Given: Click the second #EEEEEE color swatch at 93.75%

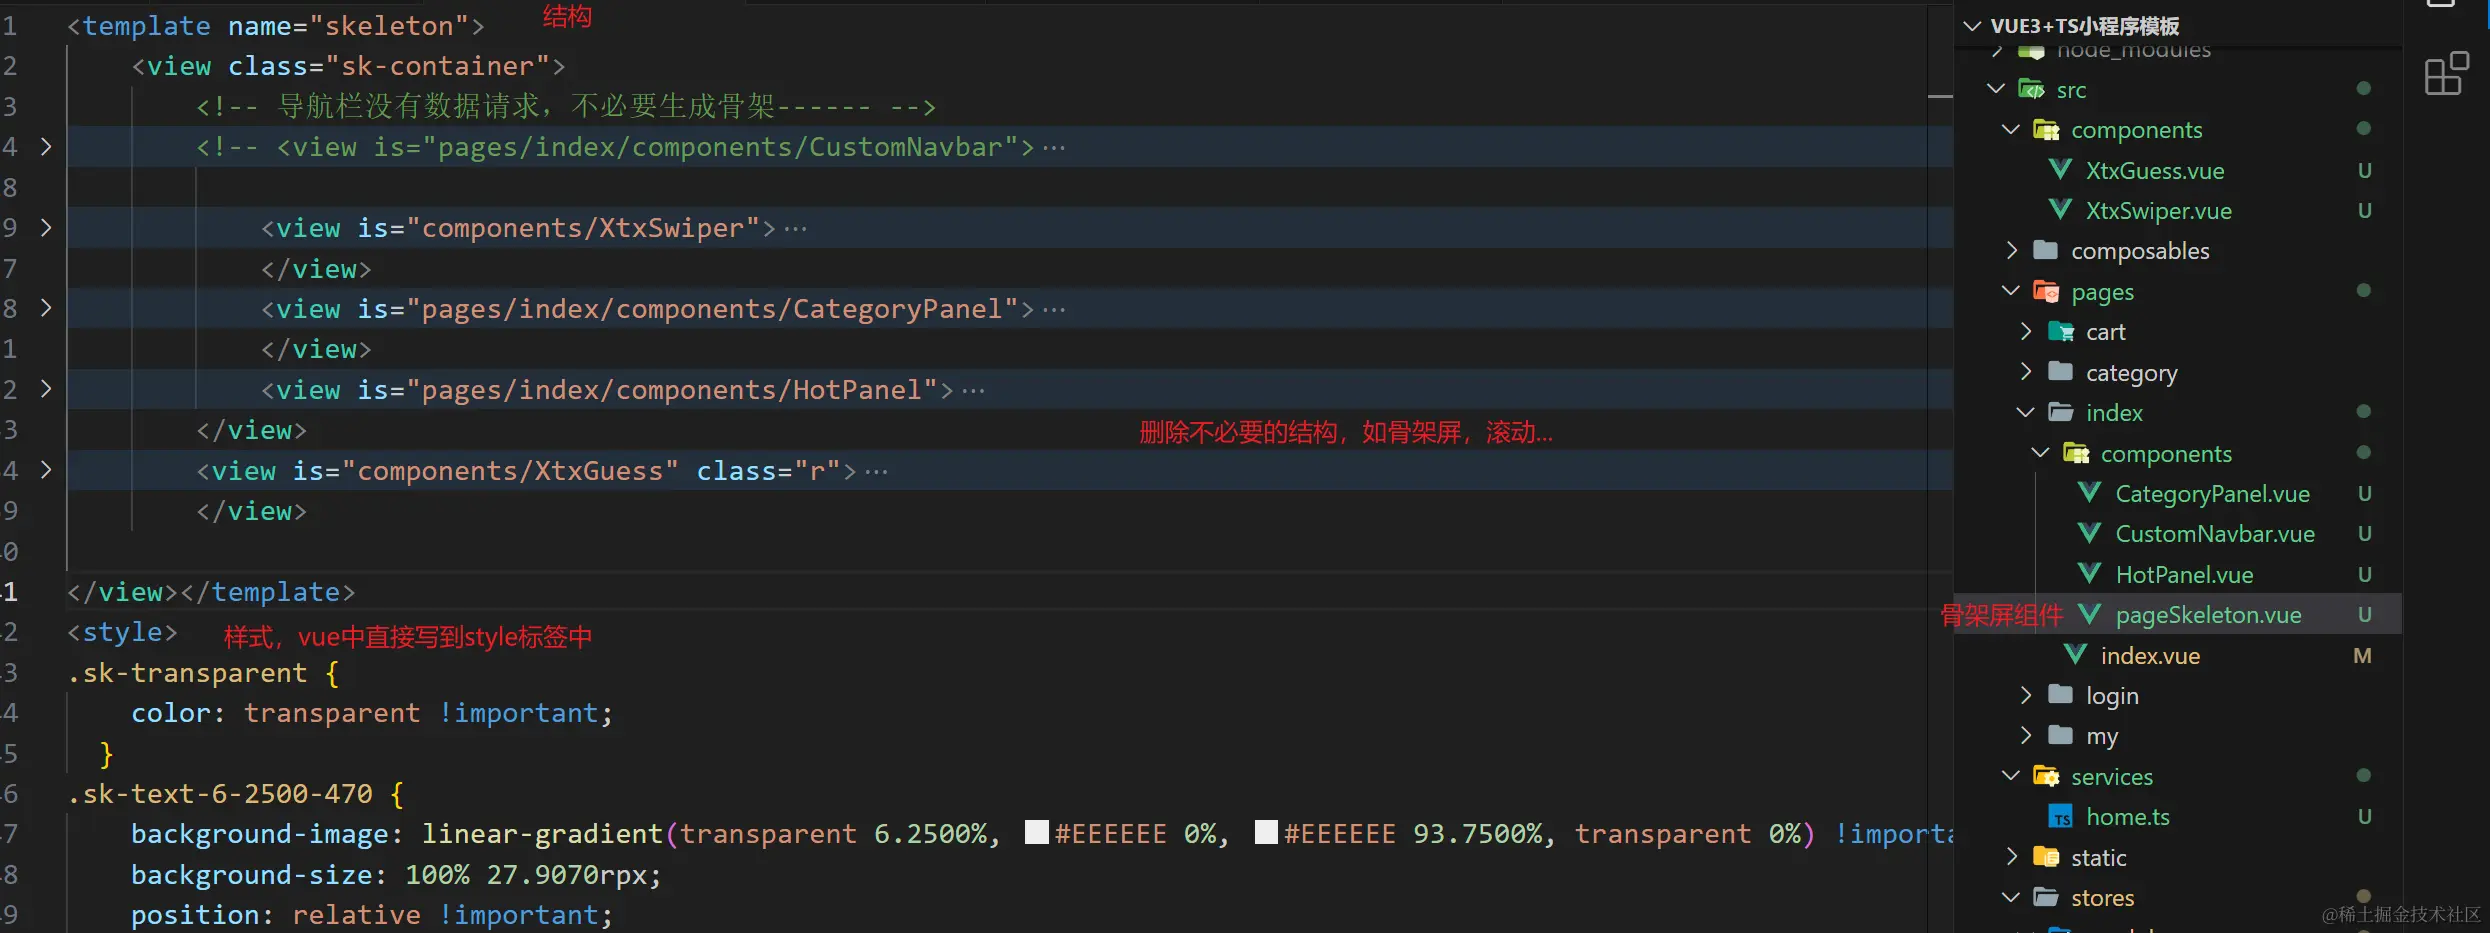Looking at the screenshot, I should 1266,832.
